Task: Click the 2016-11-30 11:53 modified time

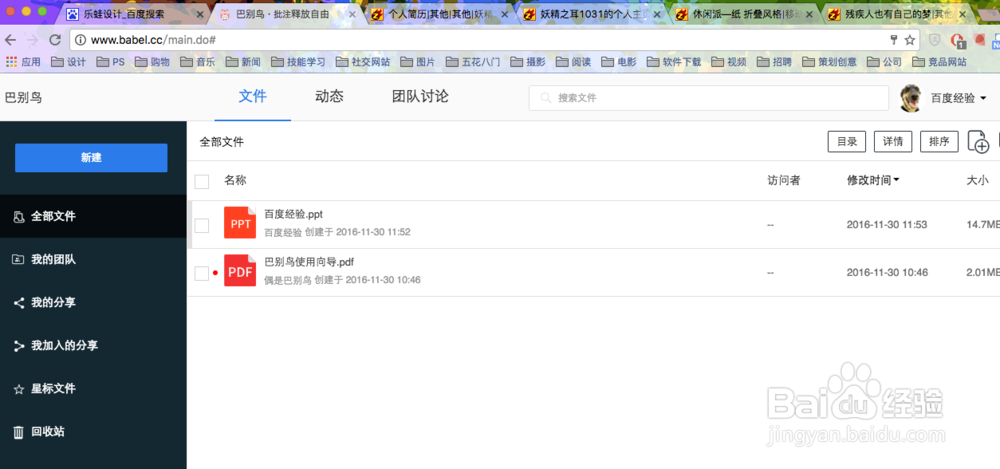Action: click(x=887, y=225)
